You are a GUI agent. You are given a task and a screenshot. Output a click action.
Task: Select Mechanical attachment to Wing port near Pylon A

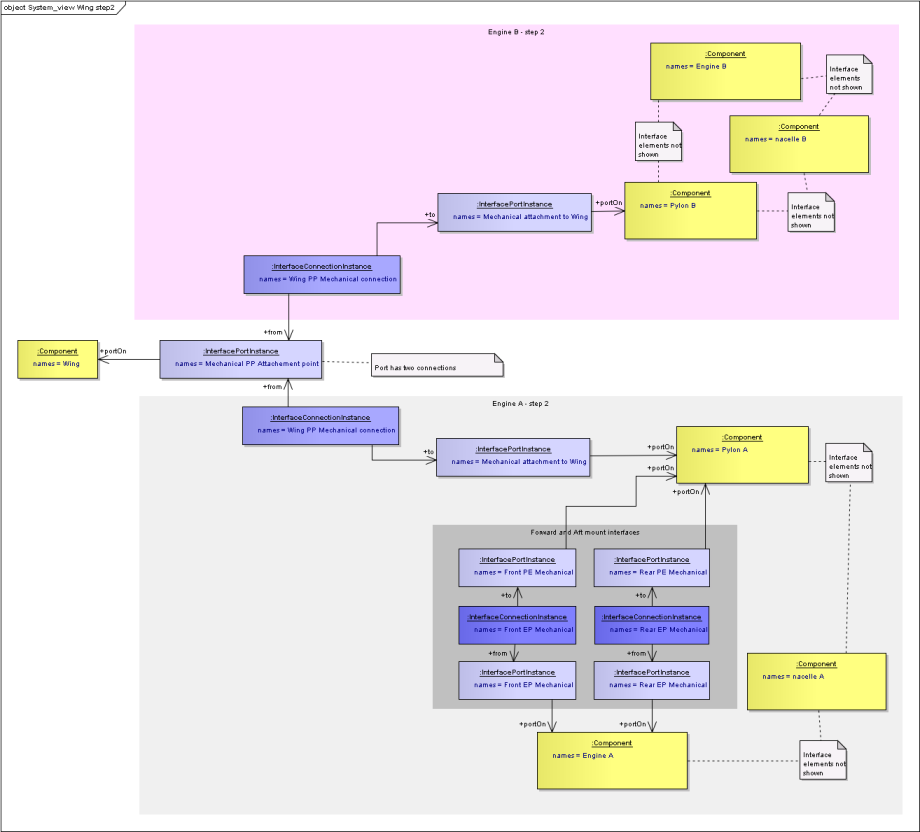513,457
